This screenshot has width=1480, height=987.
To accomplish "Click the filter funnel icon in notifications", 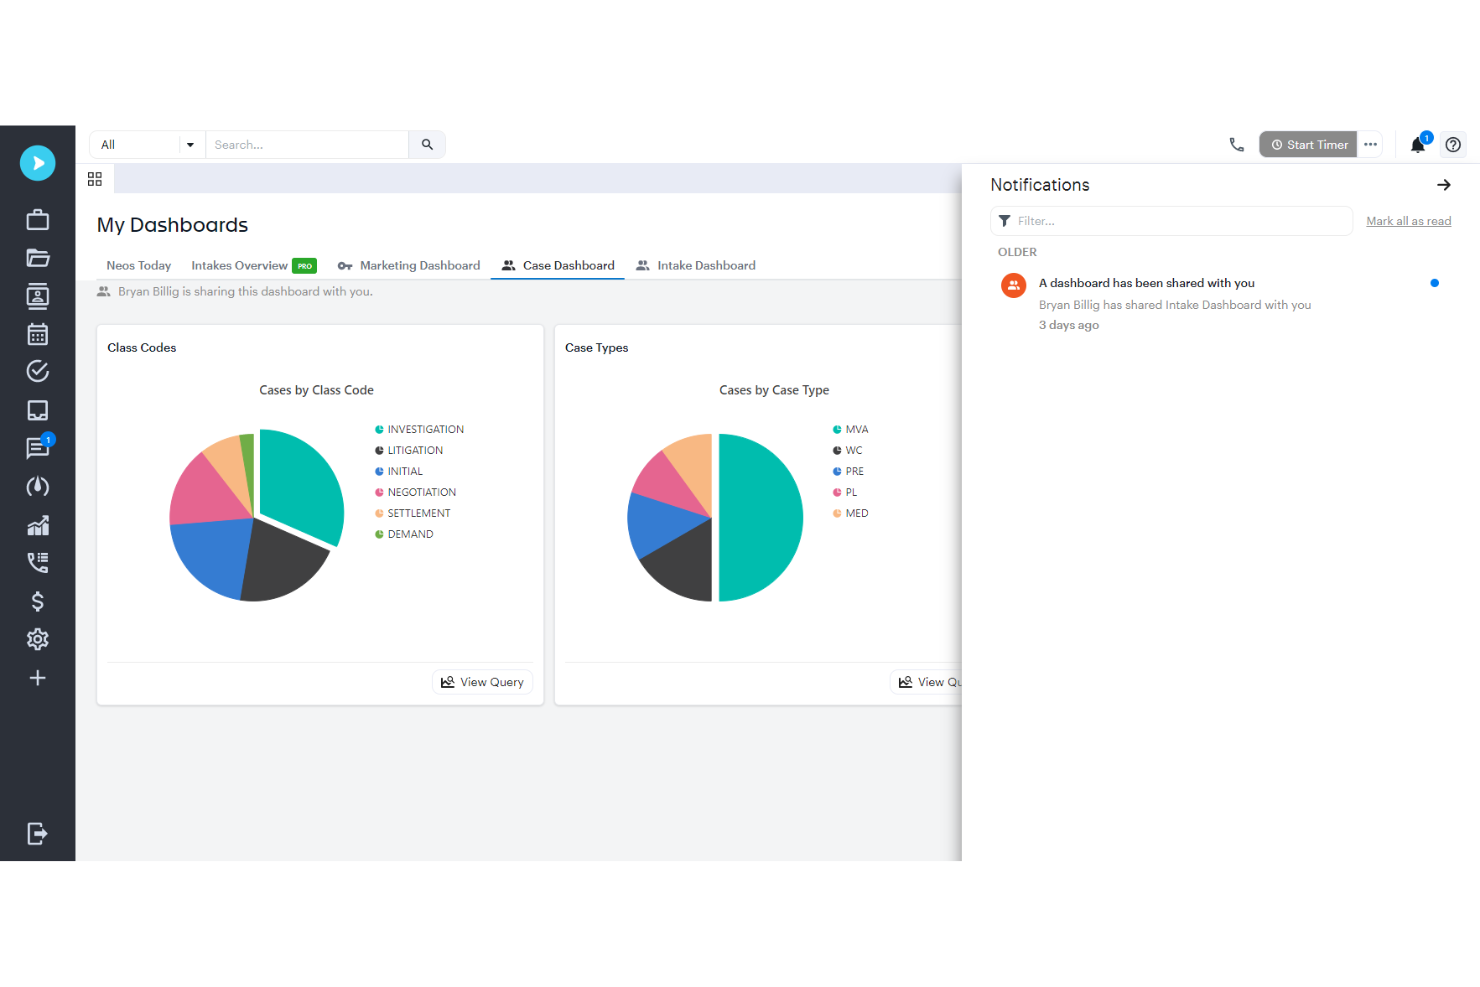I will (x=1004, y=221).
